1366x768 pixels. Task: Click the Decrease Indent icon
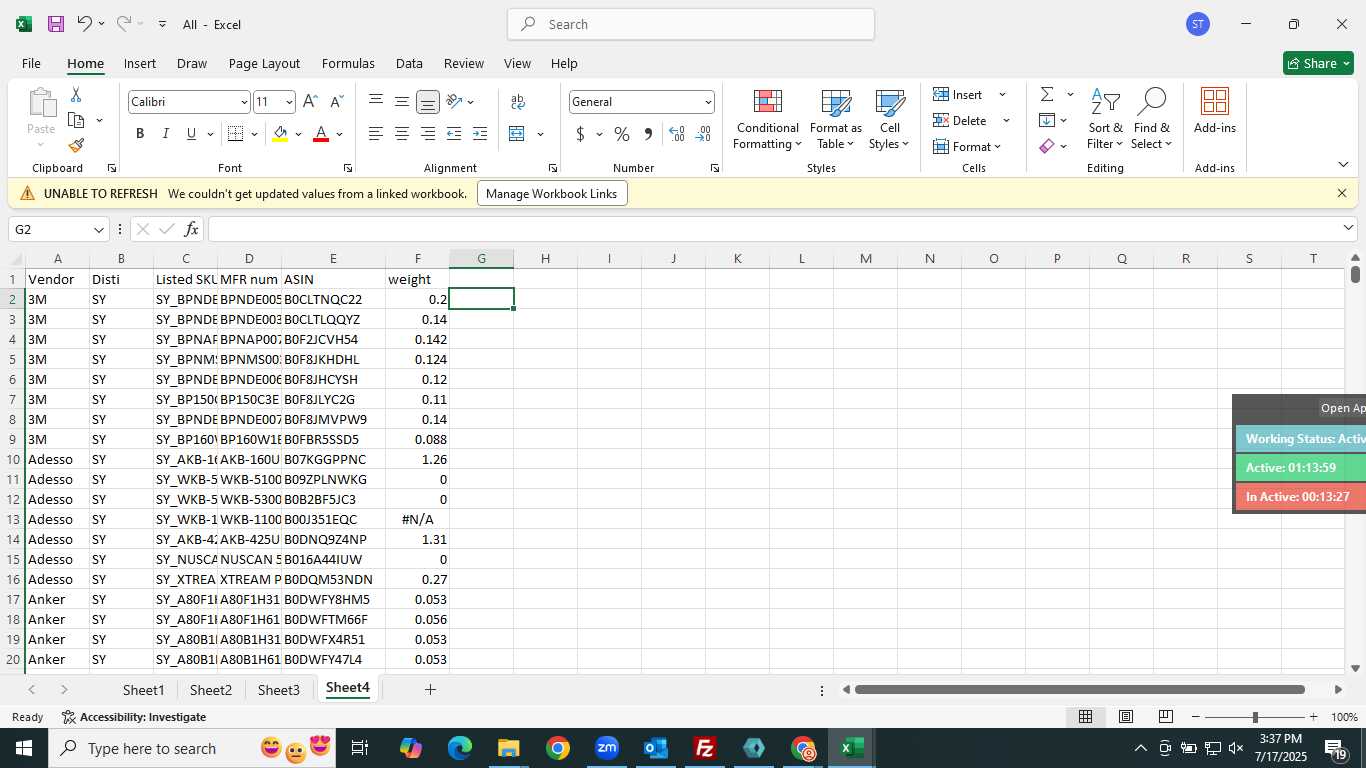click(454, 134)
